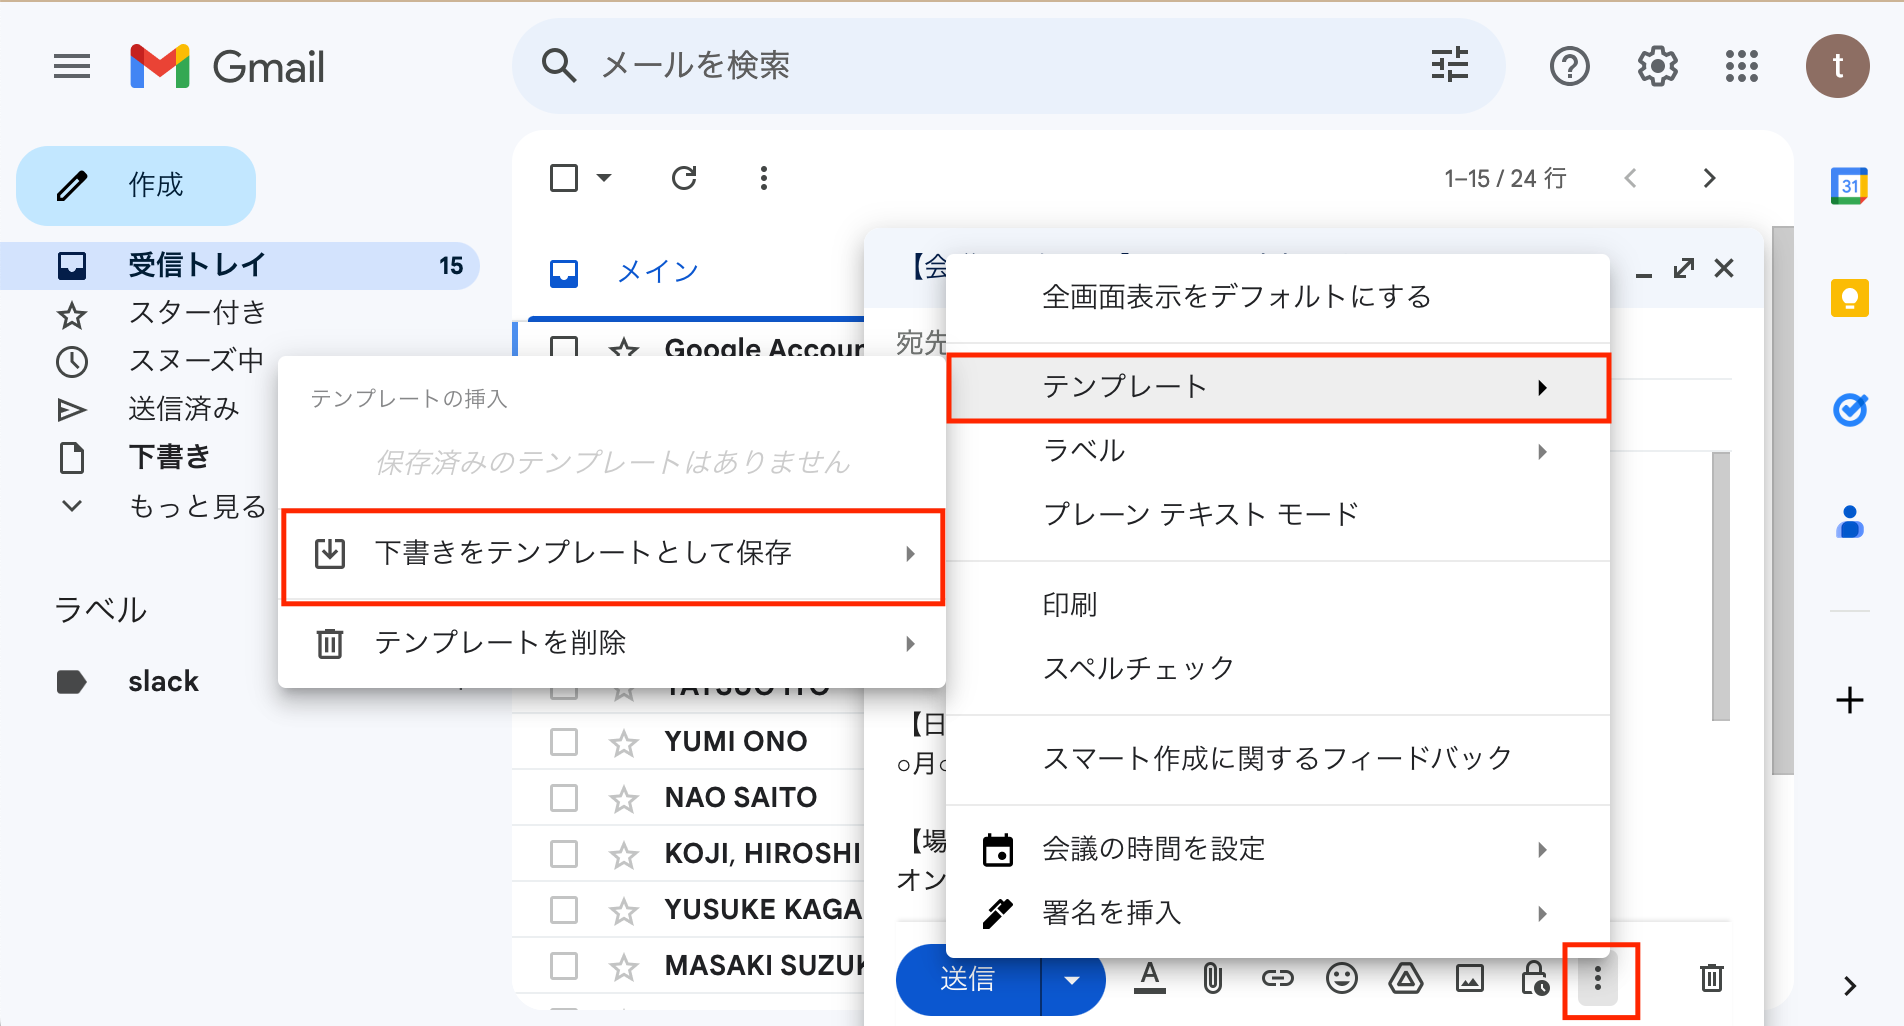Click the search magnifier icon
1904x1026 pixels.
(558, 66)
